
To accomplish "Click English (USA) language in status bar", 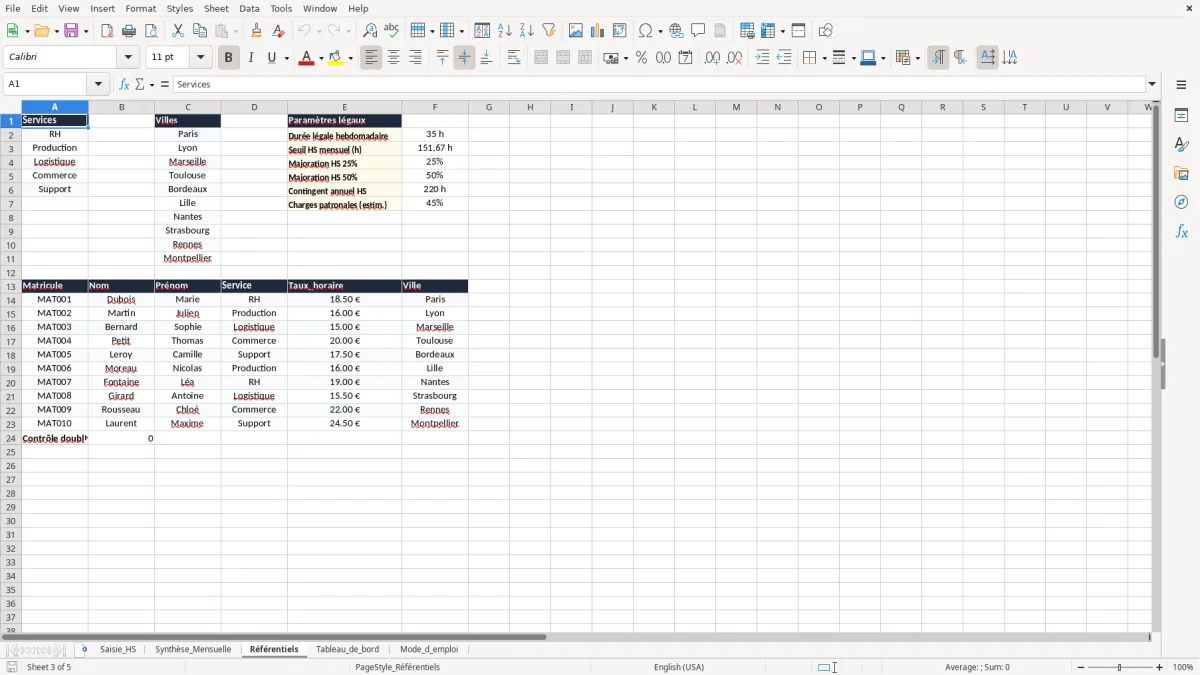I will [679, 667].
